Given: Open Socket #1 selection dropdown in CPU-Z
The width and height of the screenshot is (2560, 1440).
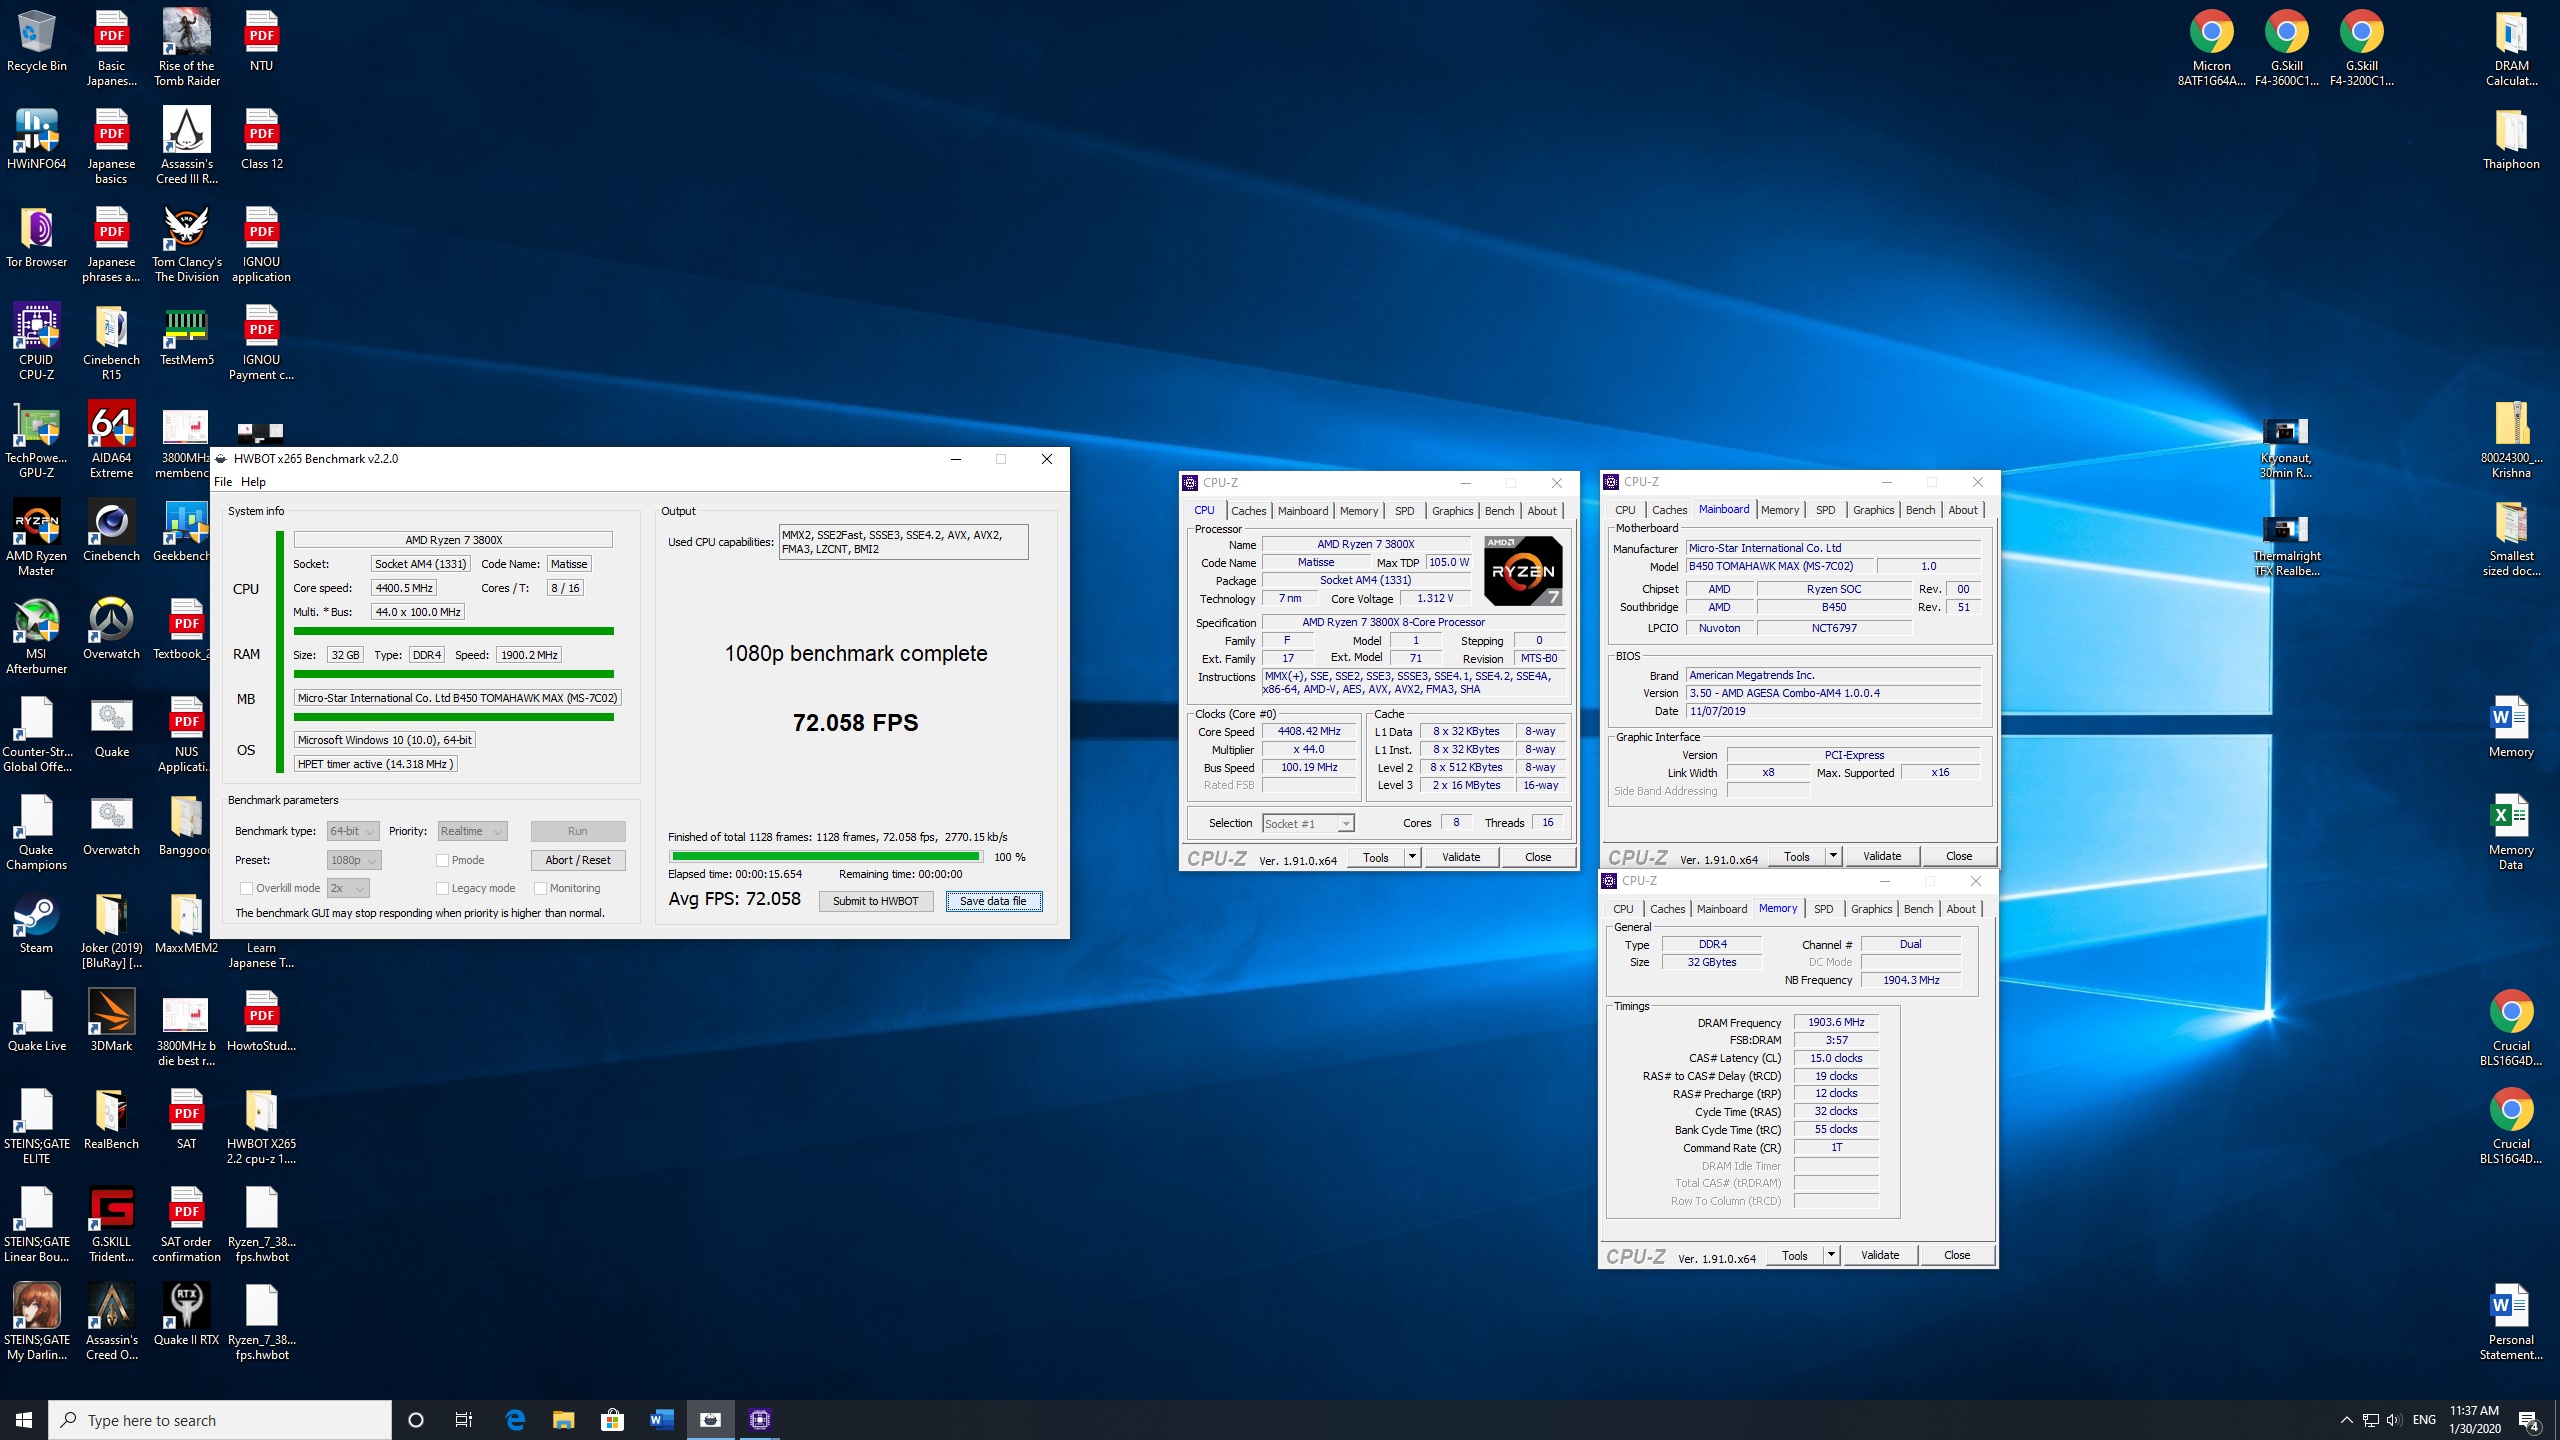Looking at the screenshot, I should click(1308, 823).
